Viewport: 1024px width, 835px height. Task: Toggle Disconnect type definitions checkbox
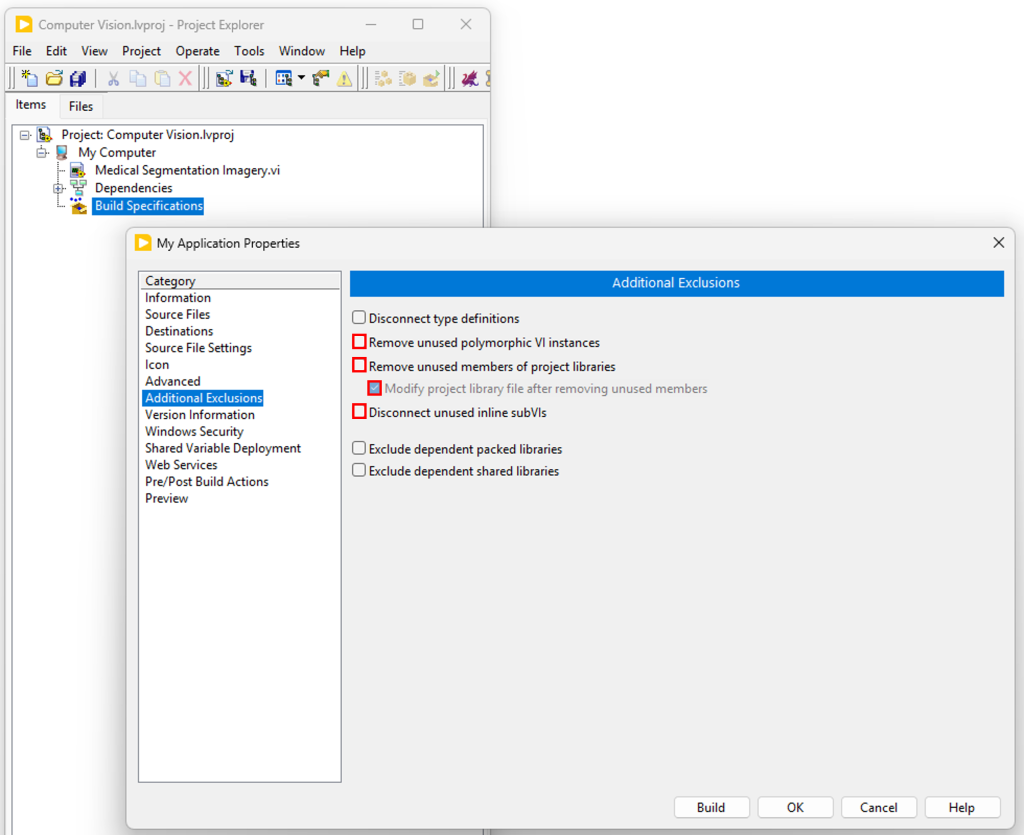(x=359, y=318)
